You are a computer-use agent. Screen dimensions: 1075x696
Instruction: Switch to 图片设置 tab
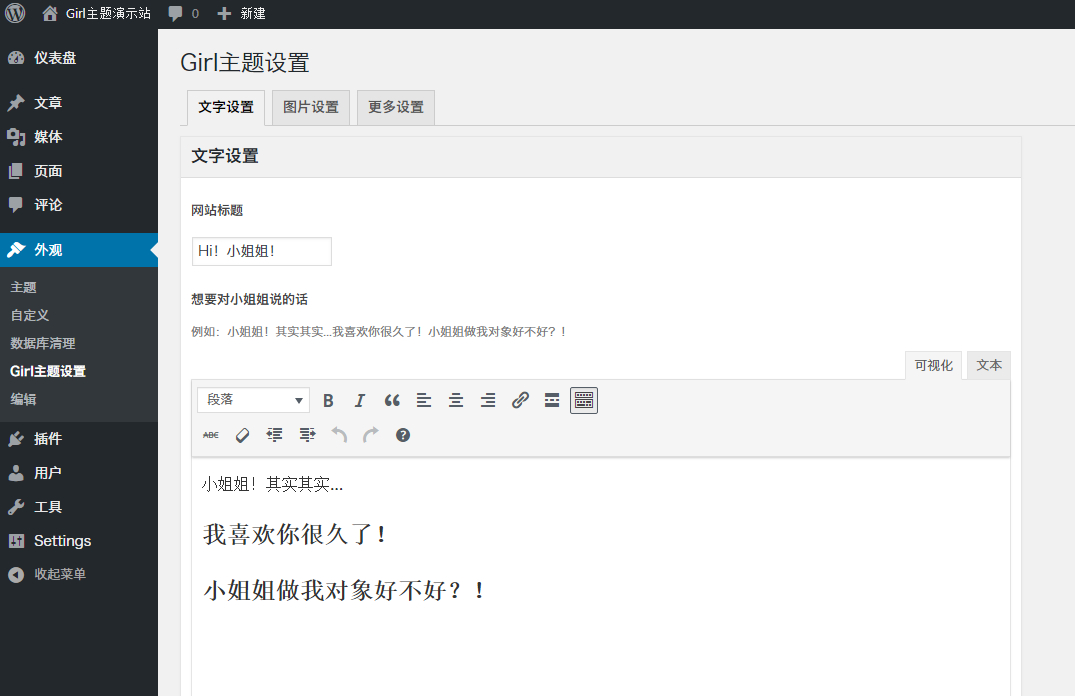pos(311,108)
